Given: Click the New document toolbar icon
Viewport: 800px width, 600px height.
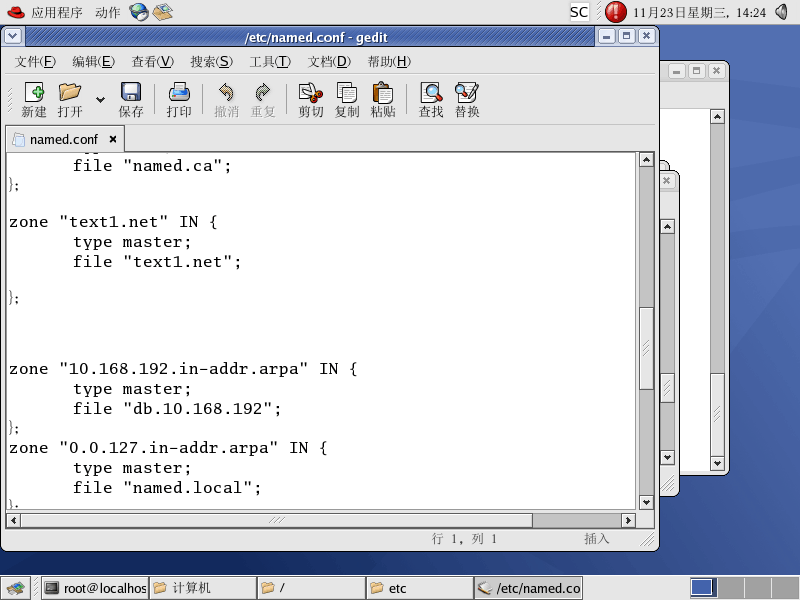Looking at the screenshot, I should (34, 93).
